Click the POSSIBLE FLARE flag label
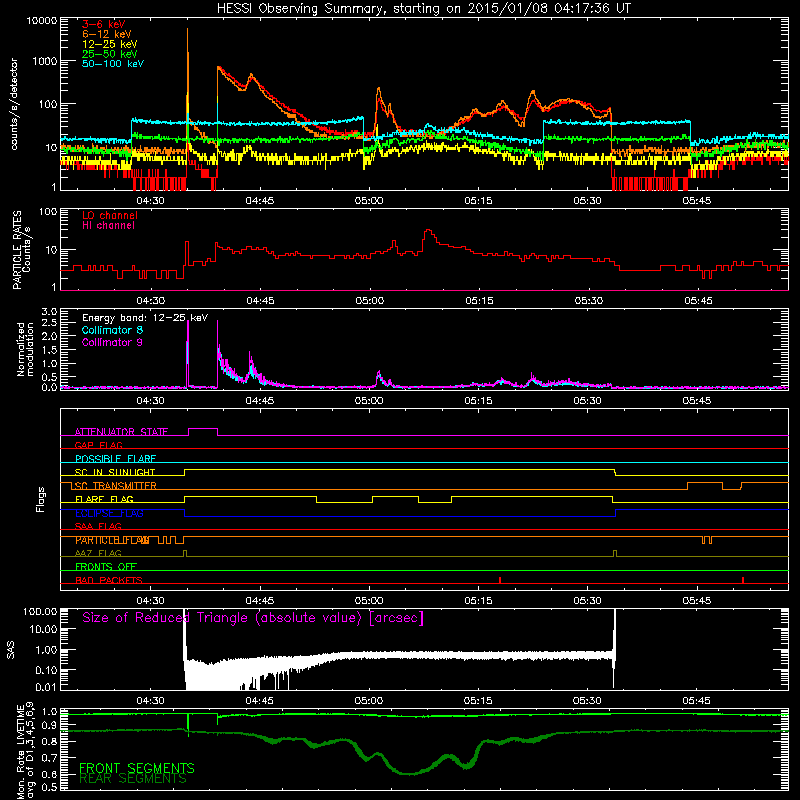Image resolution: width=800 pixels, height=800 pixels. (x=115, y=459)
